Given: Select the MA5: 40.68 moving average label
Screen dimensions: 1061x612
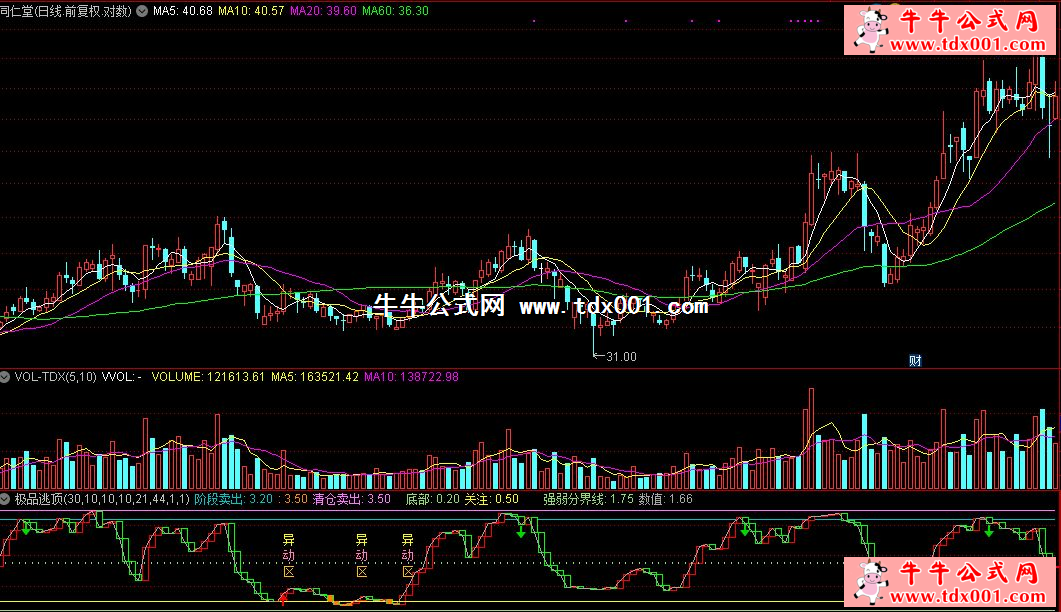Looking at the screenshot, I should [x=182, y=11].
